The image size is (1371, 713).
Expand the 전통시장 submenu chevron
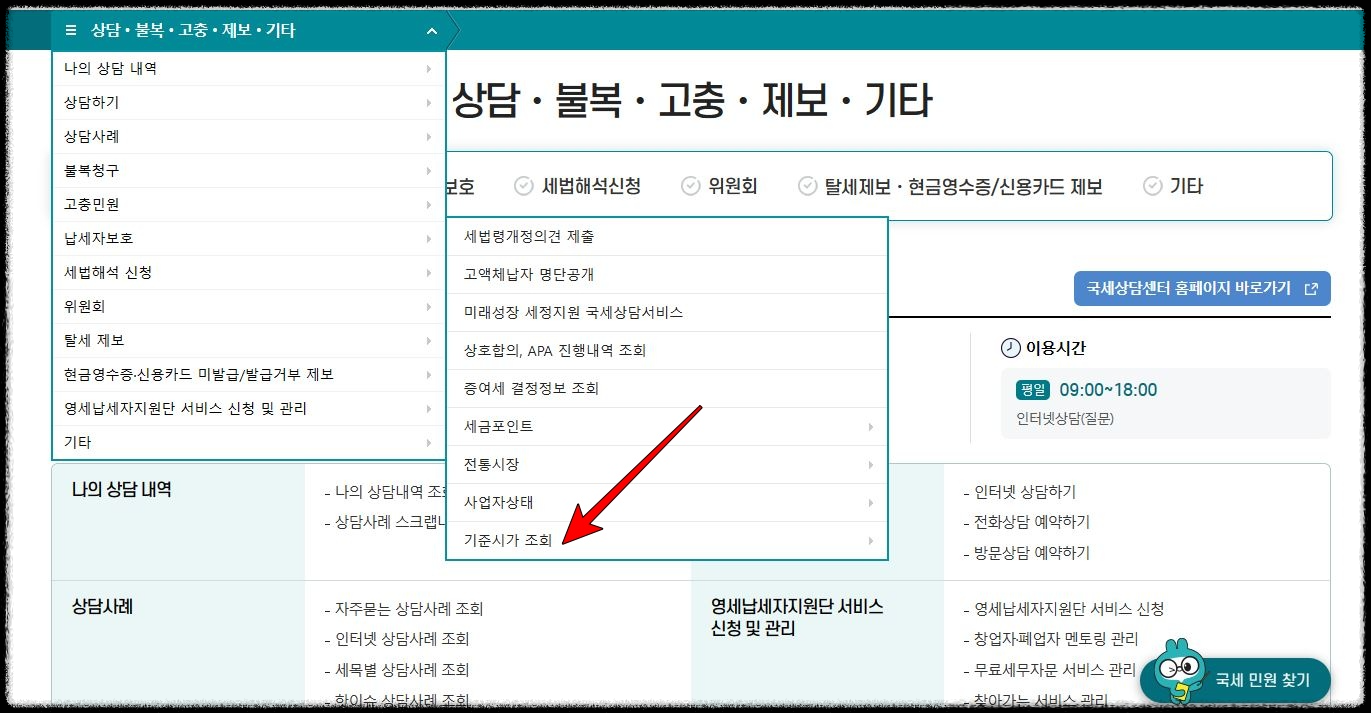870,464
